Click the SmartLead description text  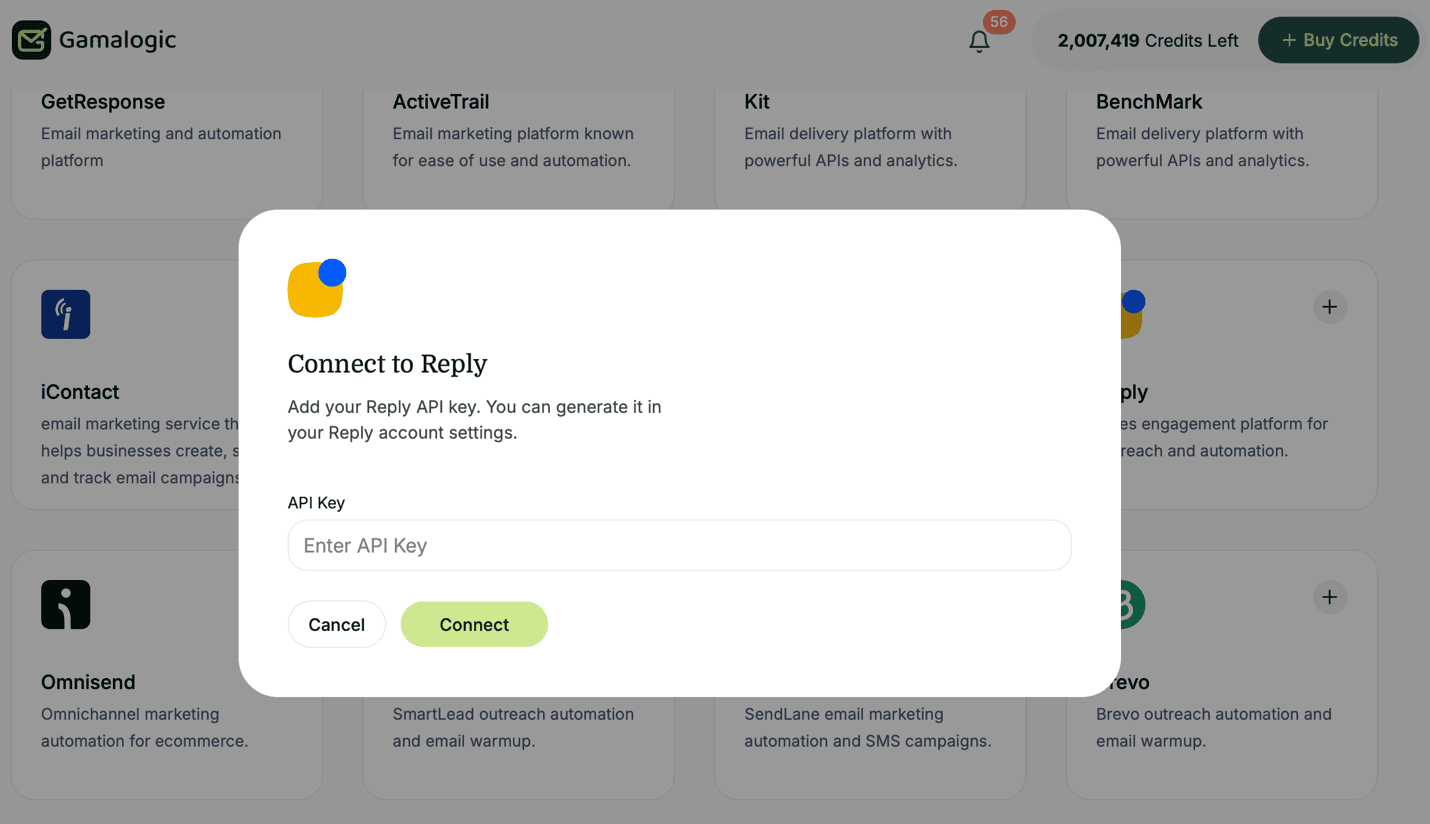point(513,727)
